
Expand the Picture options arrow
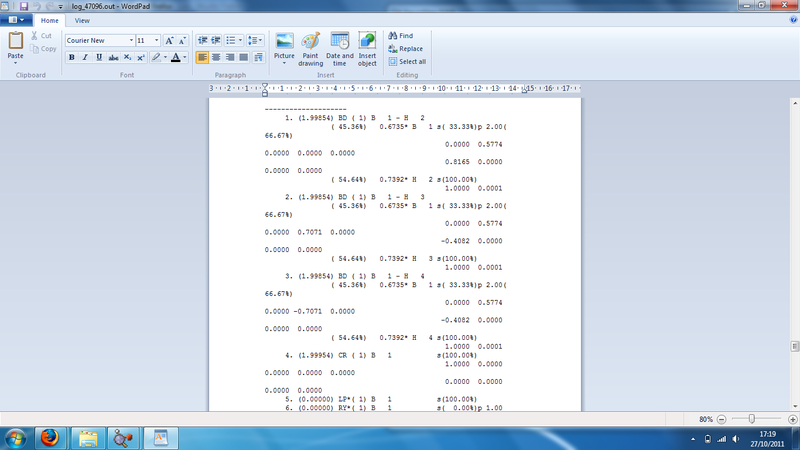pyautogui.click(x=284, y=63)
